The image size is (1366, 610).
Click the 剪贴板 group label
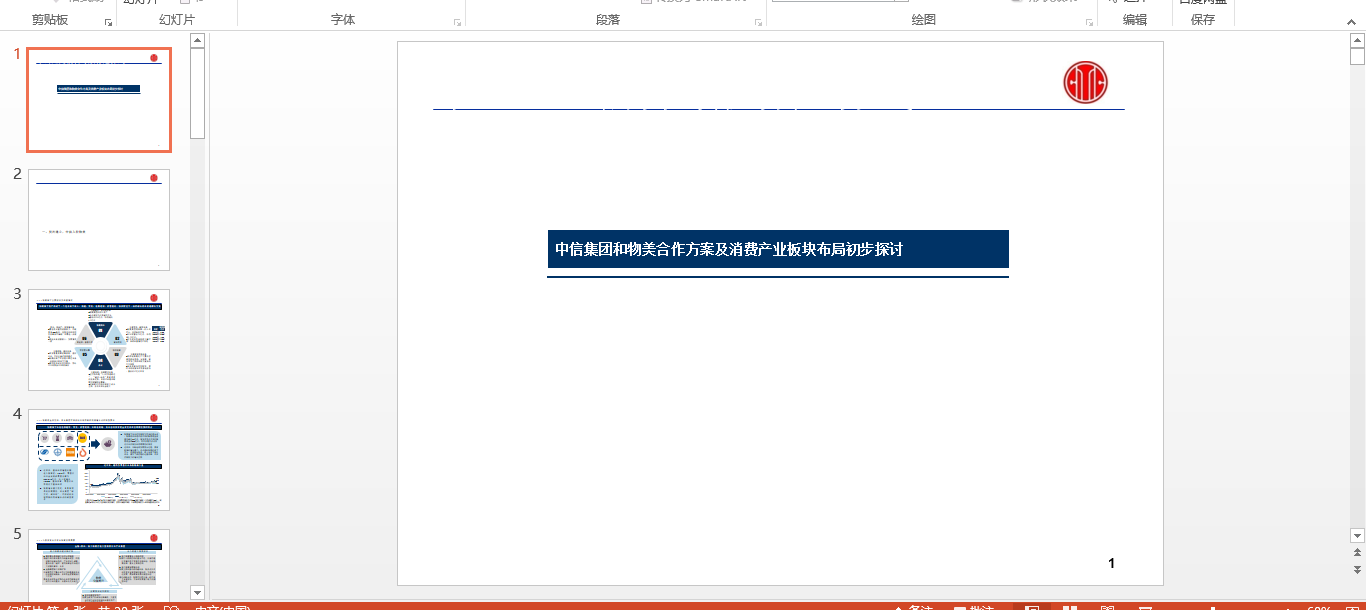pos(50,20)
